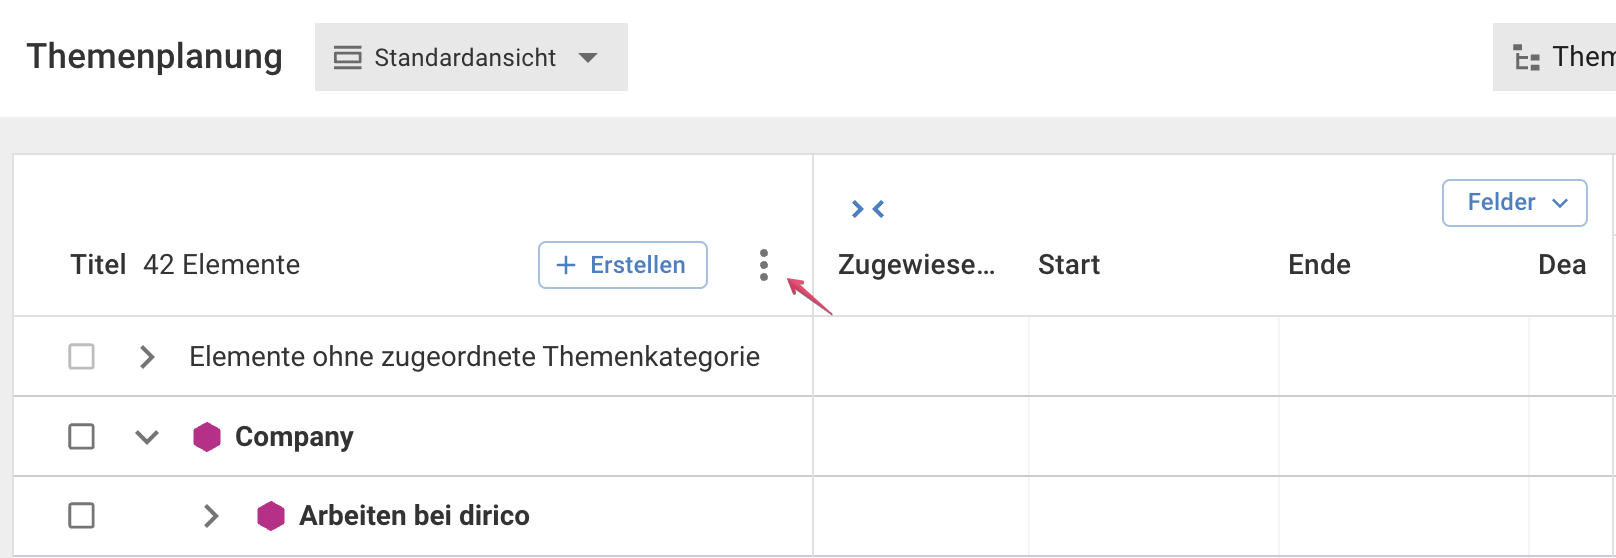Click the hexagon icon beside Arbeiten bei dirico
Image resolution: width=1616 pixels, height=558 pixels.
[x=271, y=516]
